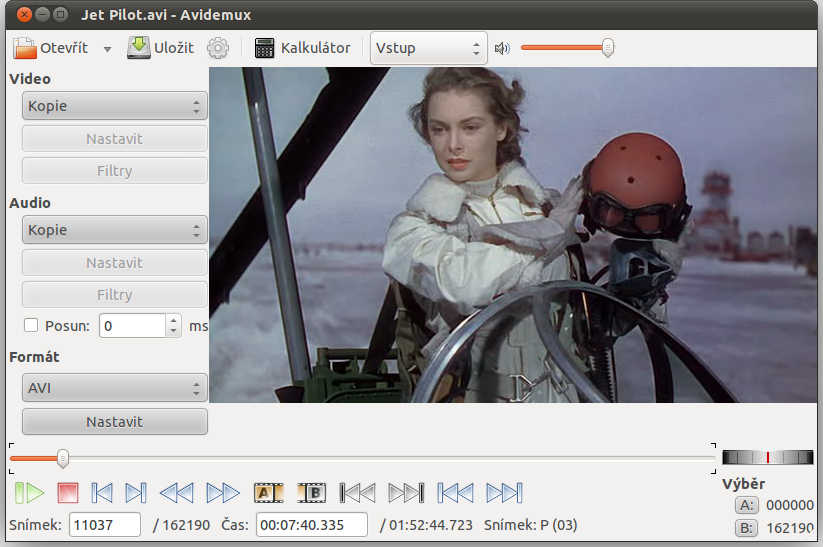The width and height of the screenshot is (823, 547).
Task: Click the frame type 'Snímek: P (03)' text
Action: (530, 525)
